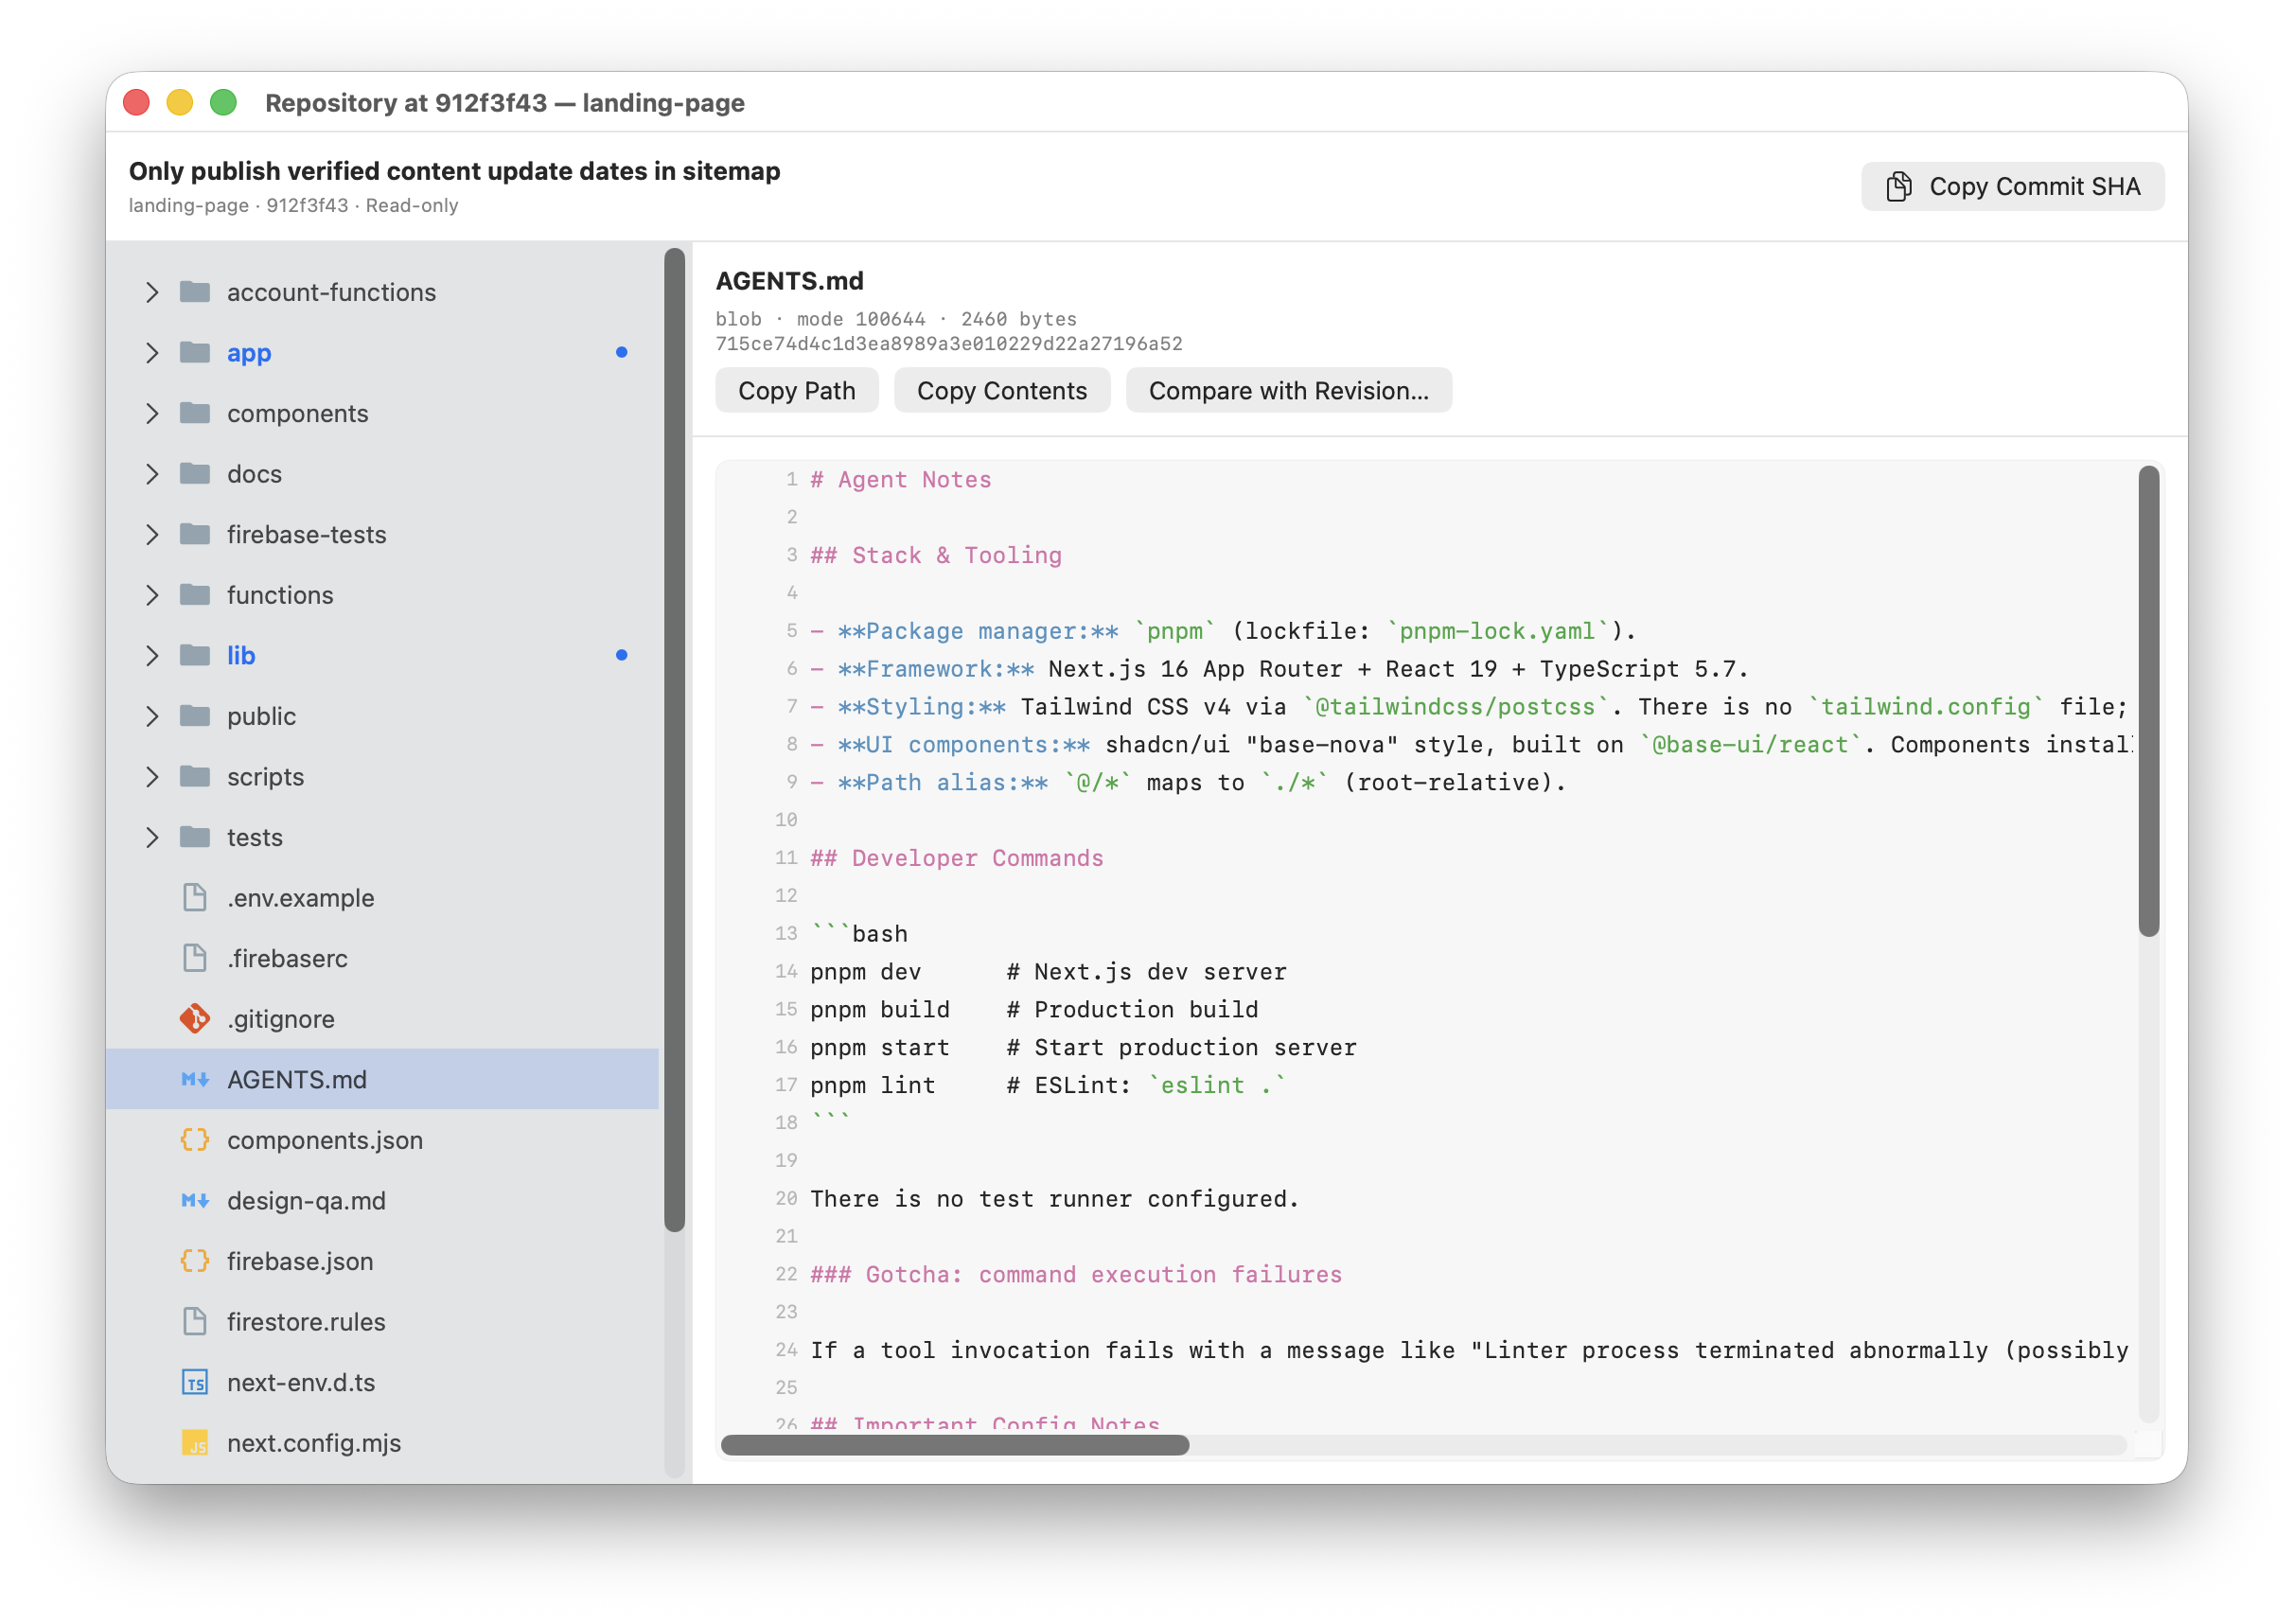Image resolution: width=2294 pixels, height=1624 pixels.
Task: Click the file tree vertical scrollbar
Action: click(675, 740)
